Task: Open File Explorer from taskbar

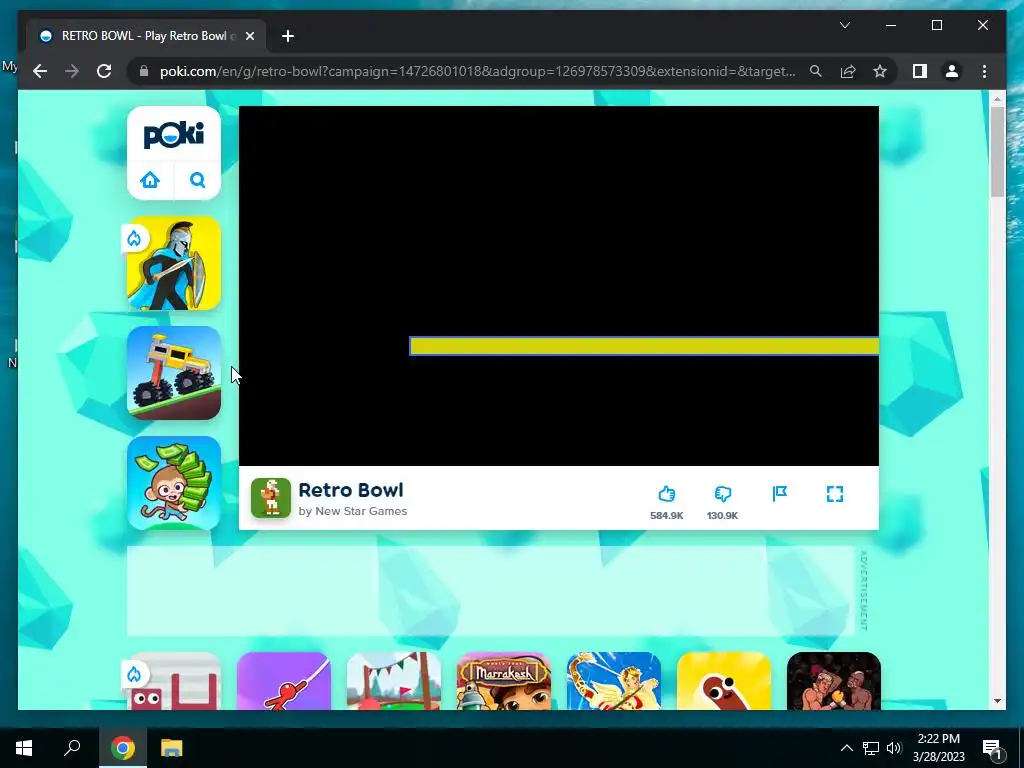Action: click(x=171, y=748)
